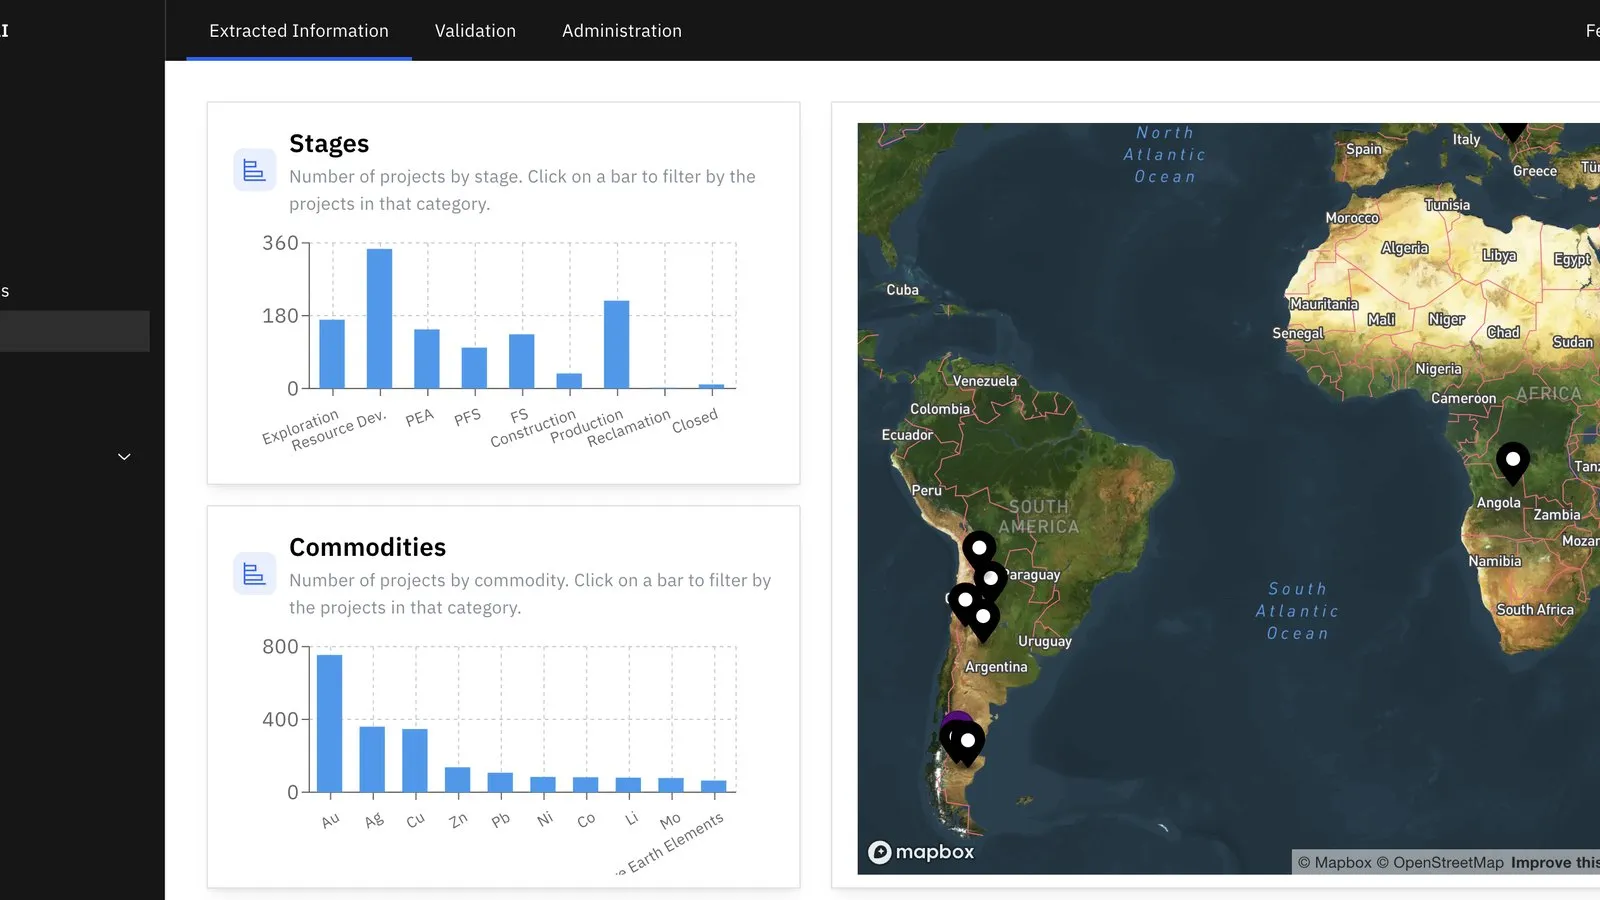Click the highlighted sidebar menu item
The height and width of the screenshot is (900, 1600).
(x=75, y=331)
